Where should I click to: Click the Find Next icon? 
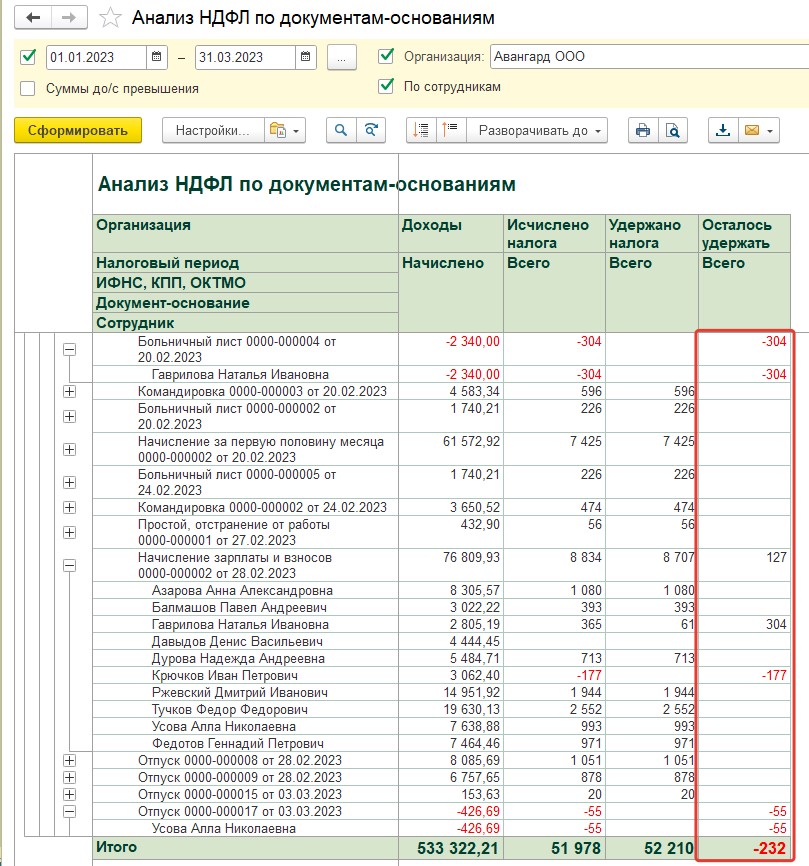371,131
